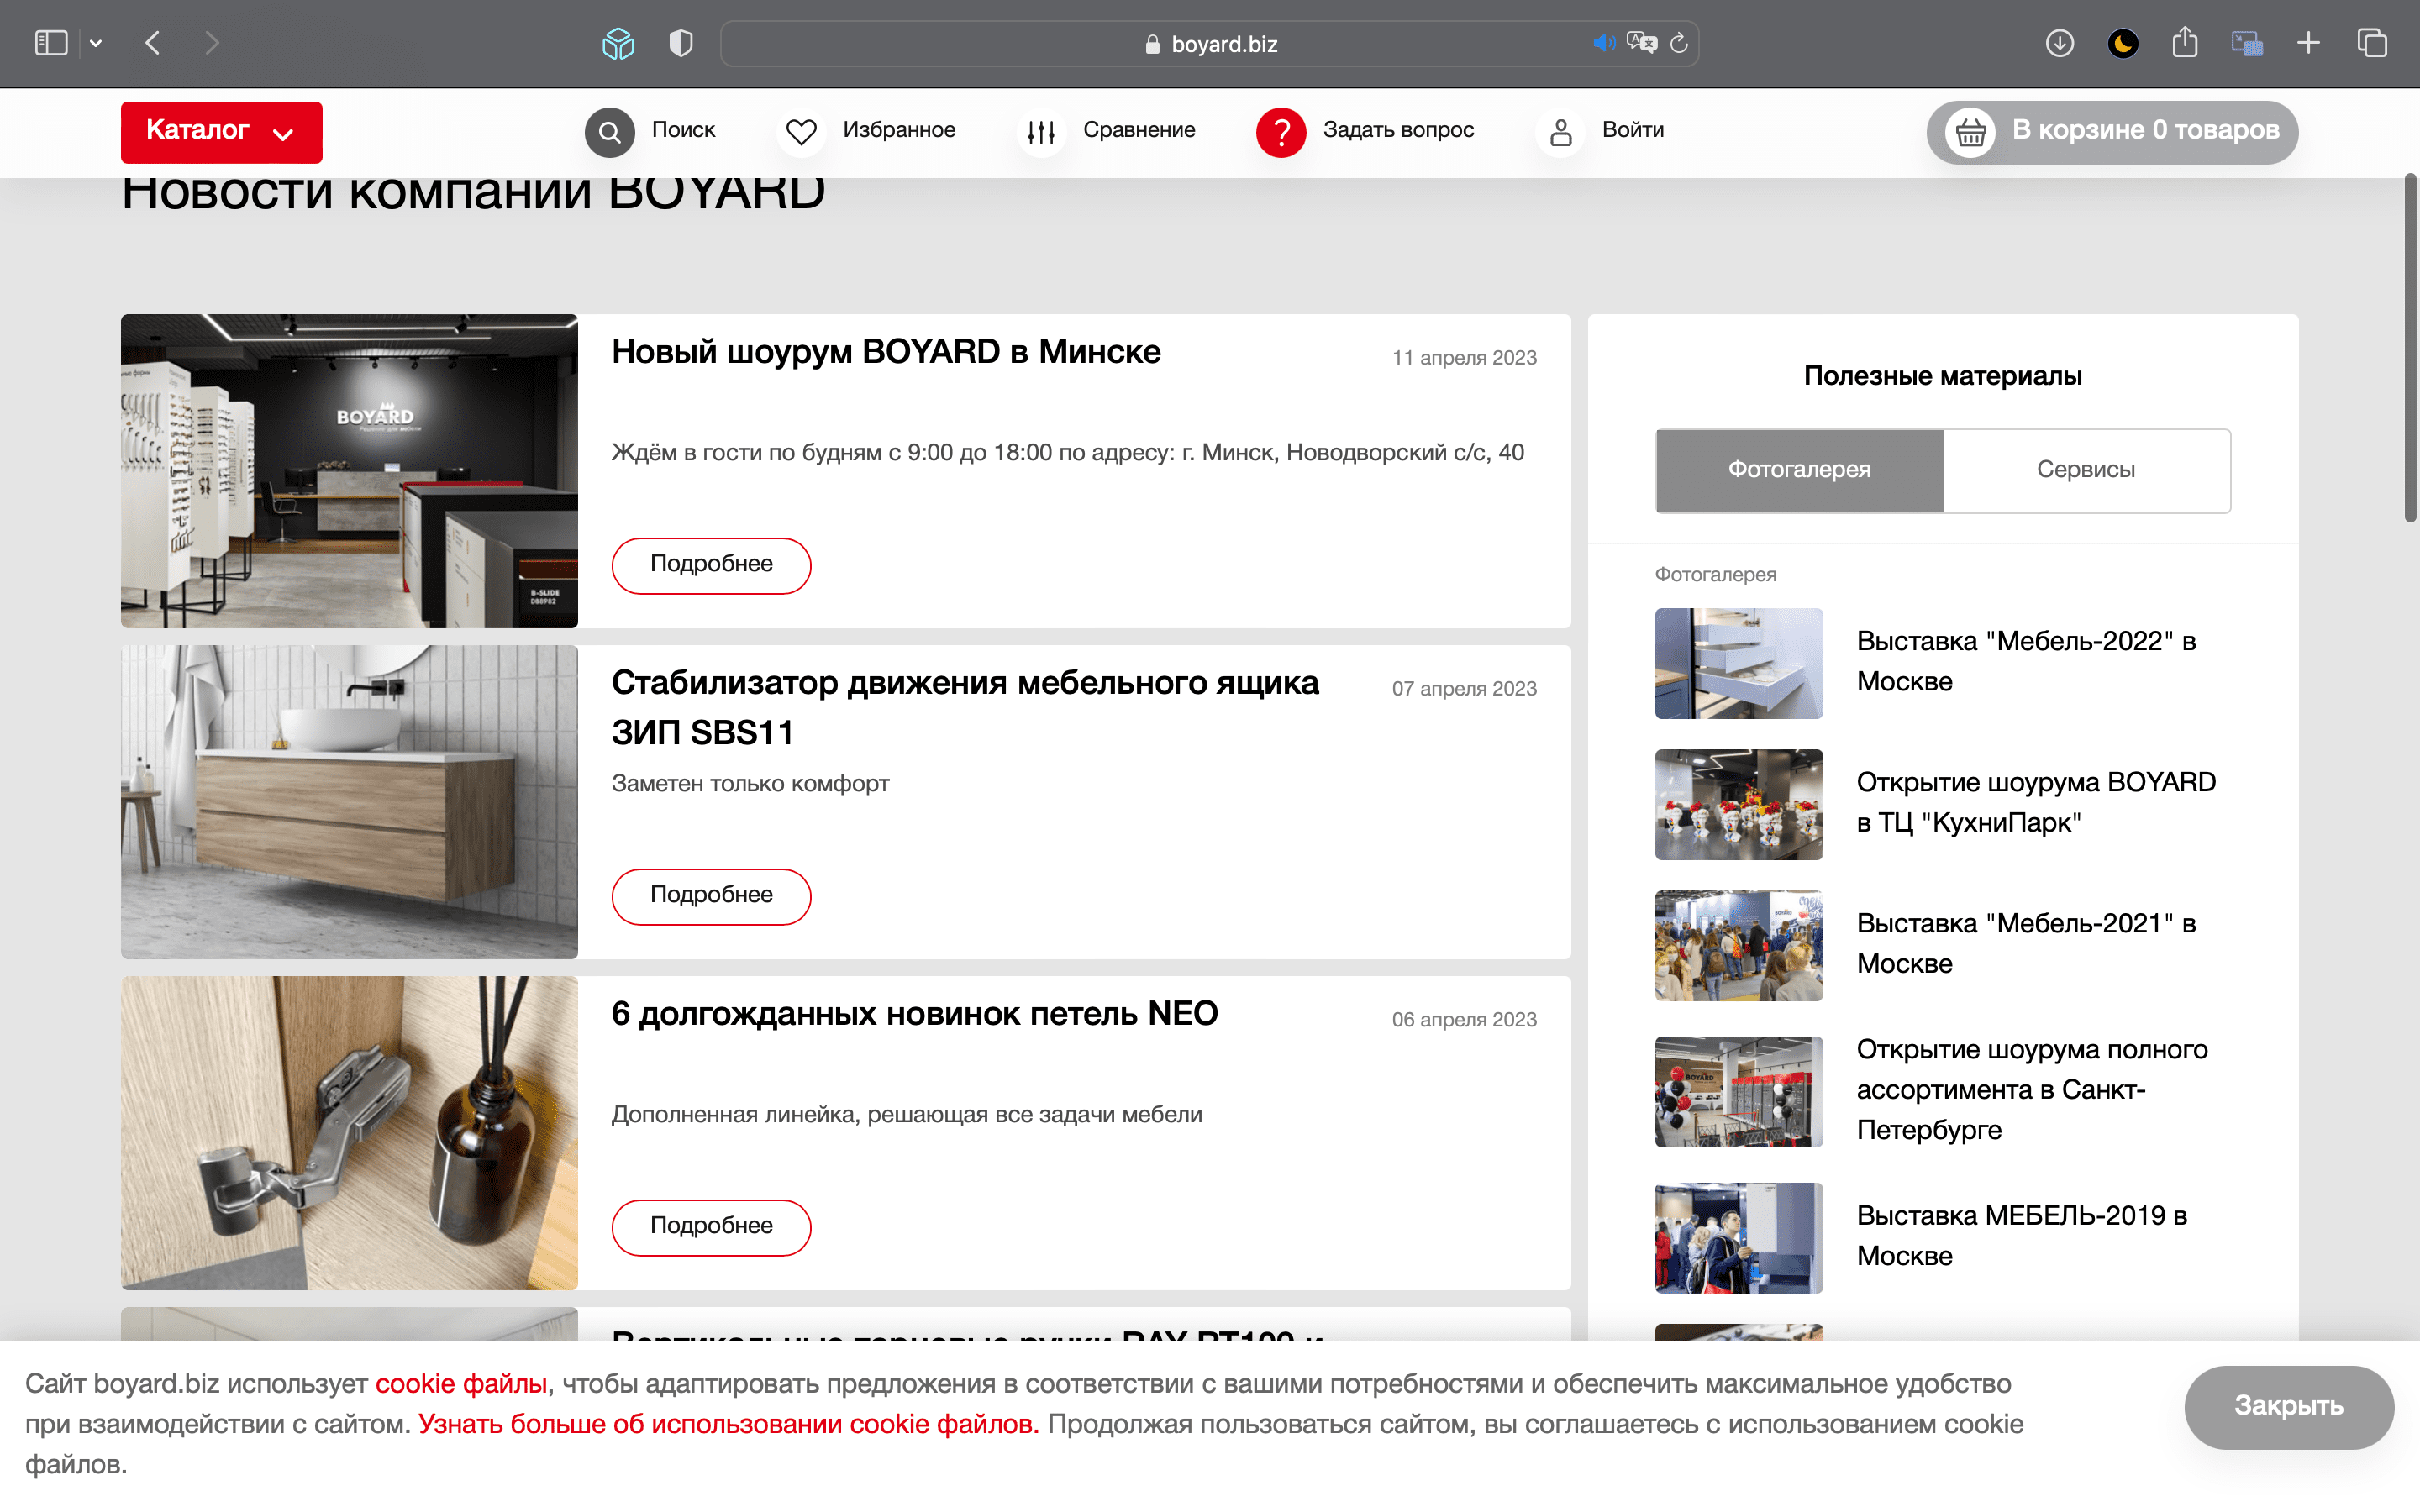
Task: Open Подробнее for the Minsk showroom news
Action: 711,565
